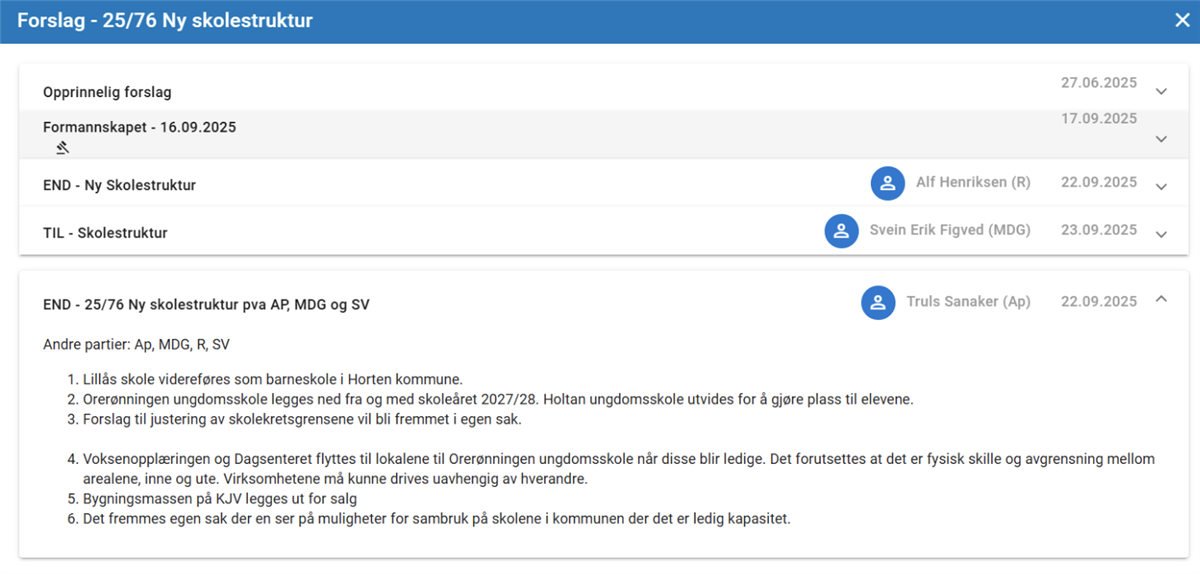Click the name Alf Henriksen (R)
The image size is (1200, 574).
click(x=973, y=183)
